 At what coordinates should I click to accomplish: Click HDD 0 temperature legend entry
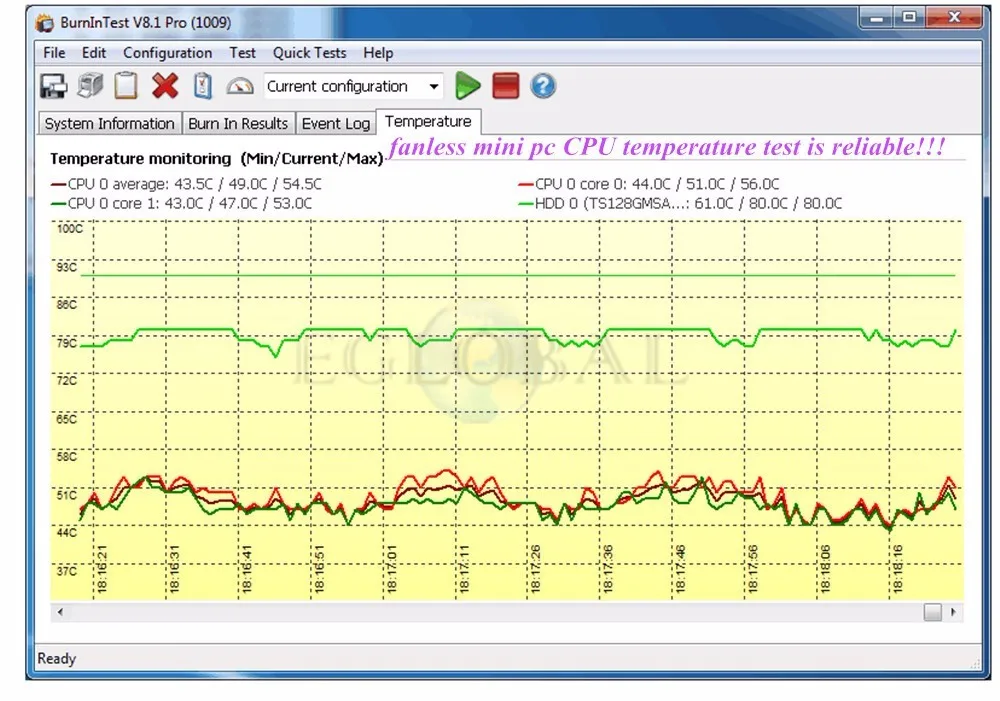(680, 203)
